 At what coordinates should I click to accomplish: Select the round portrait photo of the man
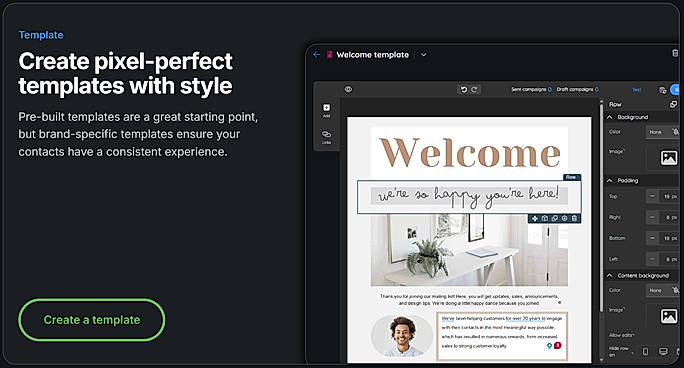pos(402,336)
